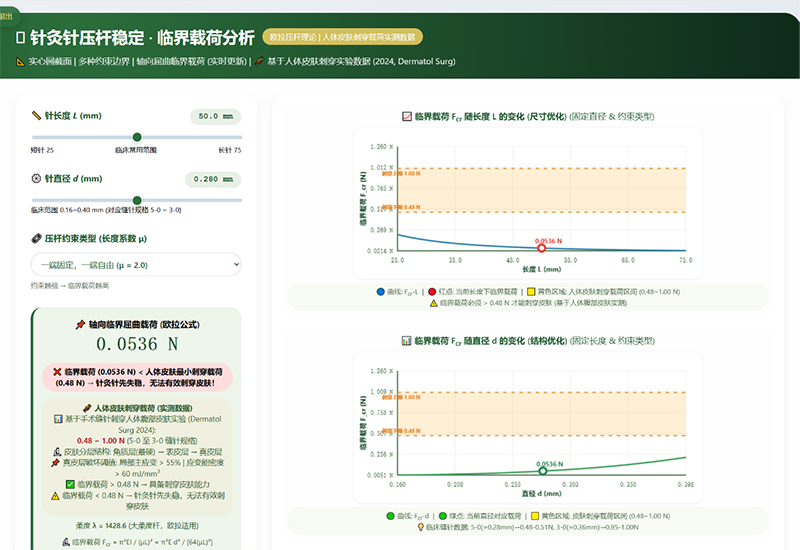This screenshot has height=550, width=800.
Task: Click the needle diameter d slider handle
Action: coord(137,201)
